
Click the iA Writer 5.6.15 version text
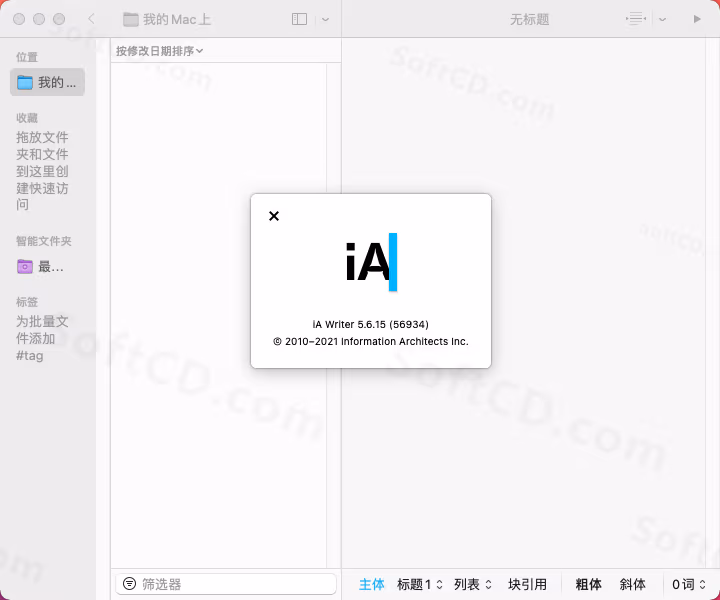(371, 324)
